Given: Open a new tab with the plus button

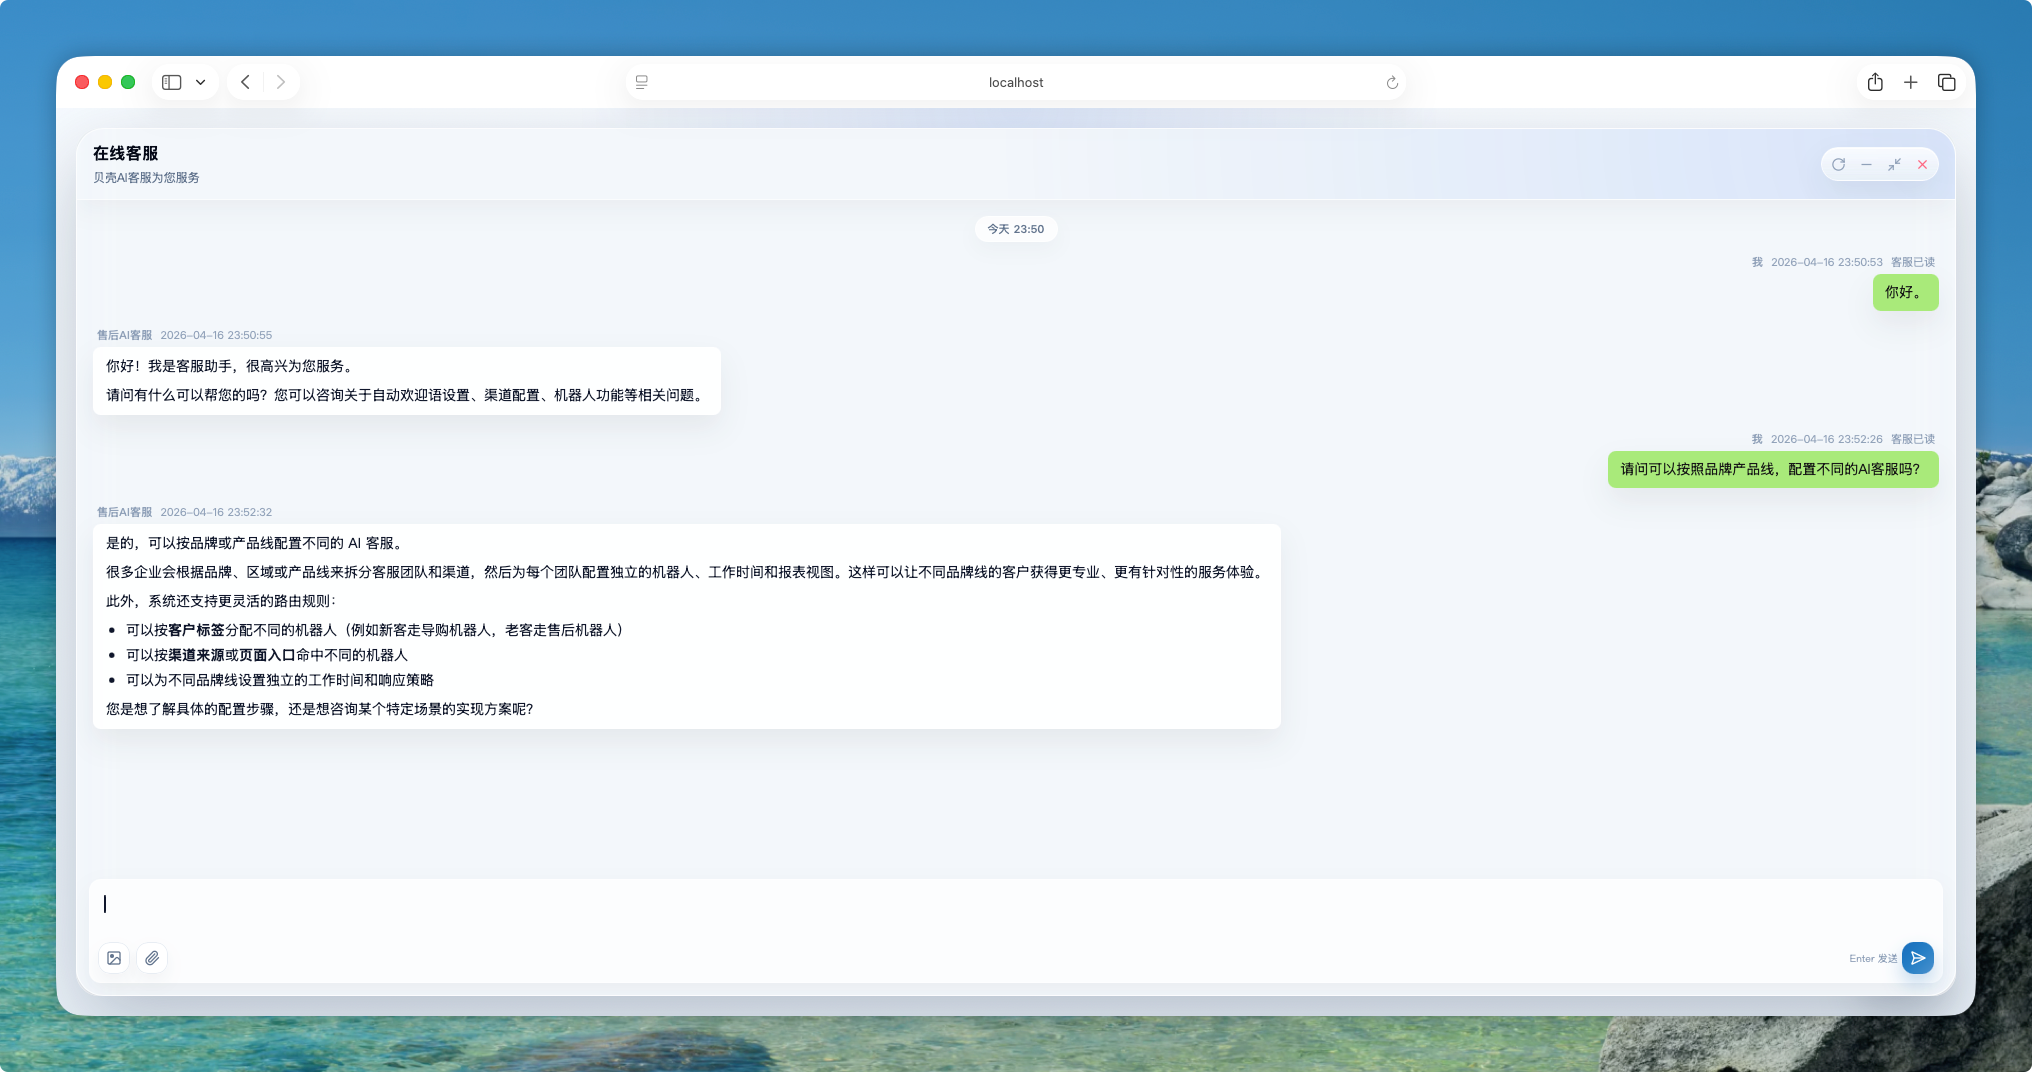Looking at the screenshot, I should coord(1911,82).
